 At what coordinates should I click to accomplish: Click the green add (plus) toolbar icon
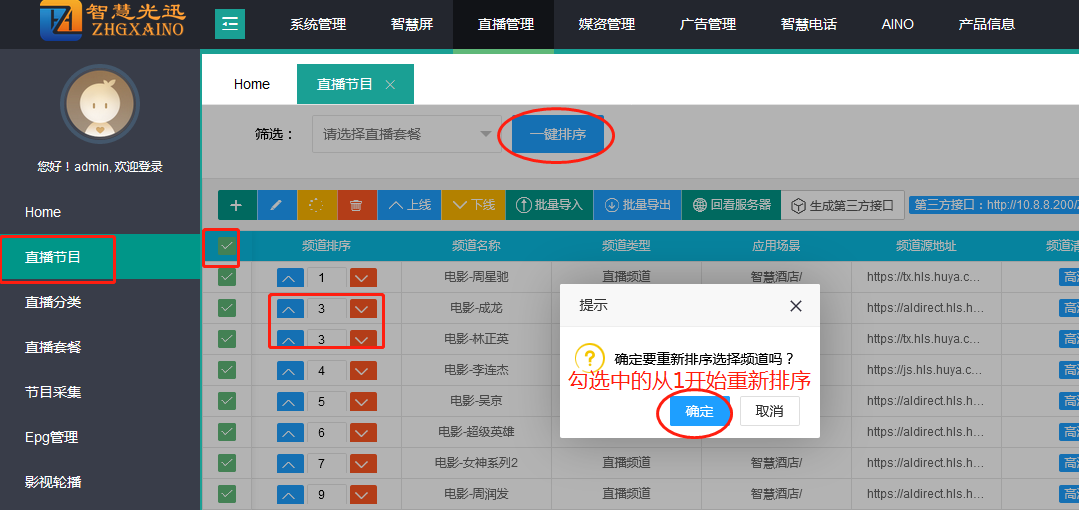237,205
